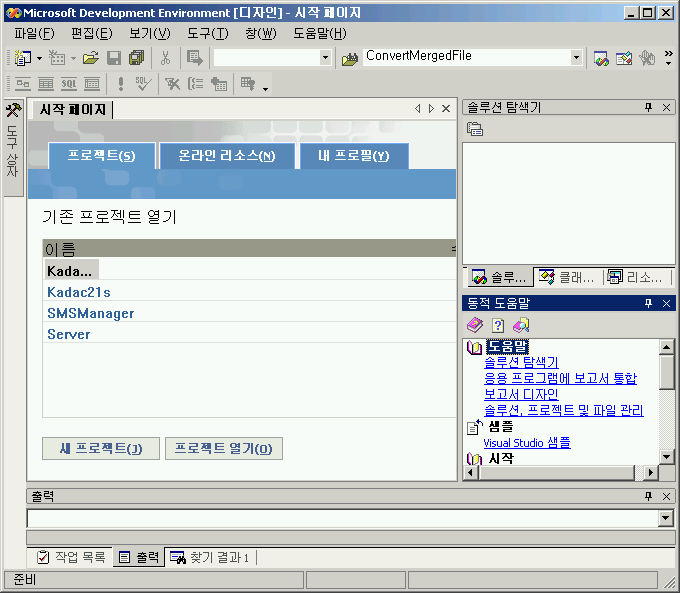Click the Save floppy disk icon
The image size is (680, 593).
click(x=114, y=58)
